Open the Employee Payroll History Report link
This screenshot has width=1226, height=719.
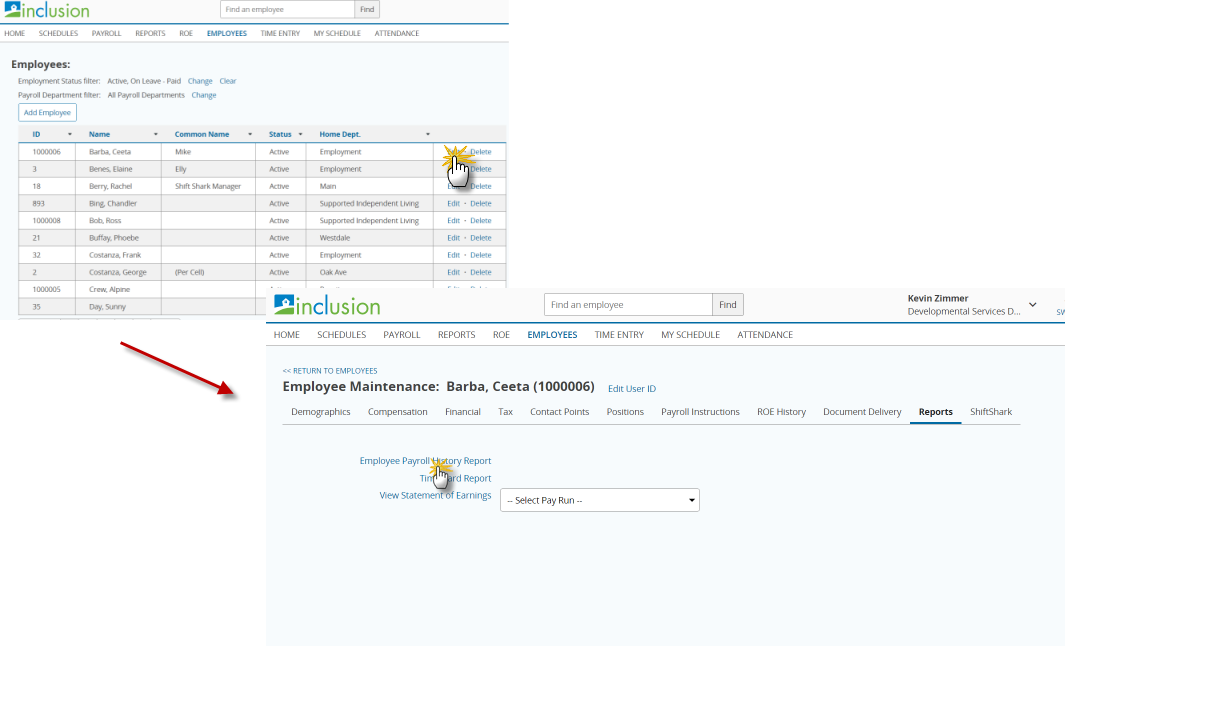[425, 461]
